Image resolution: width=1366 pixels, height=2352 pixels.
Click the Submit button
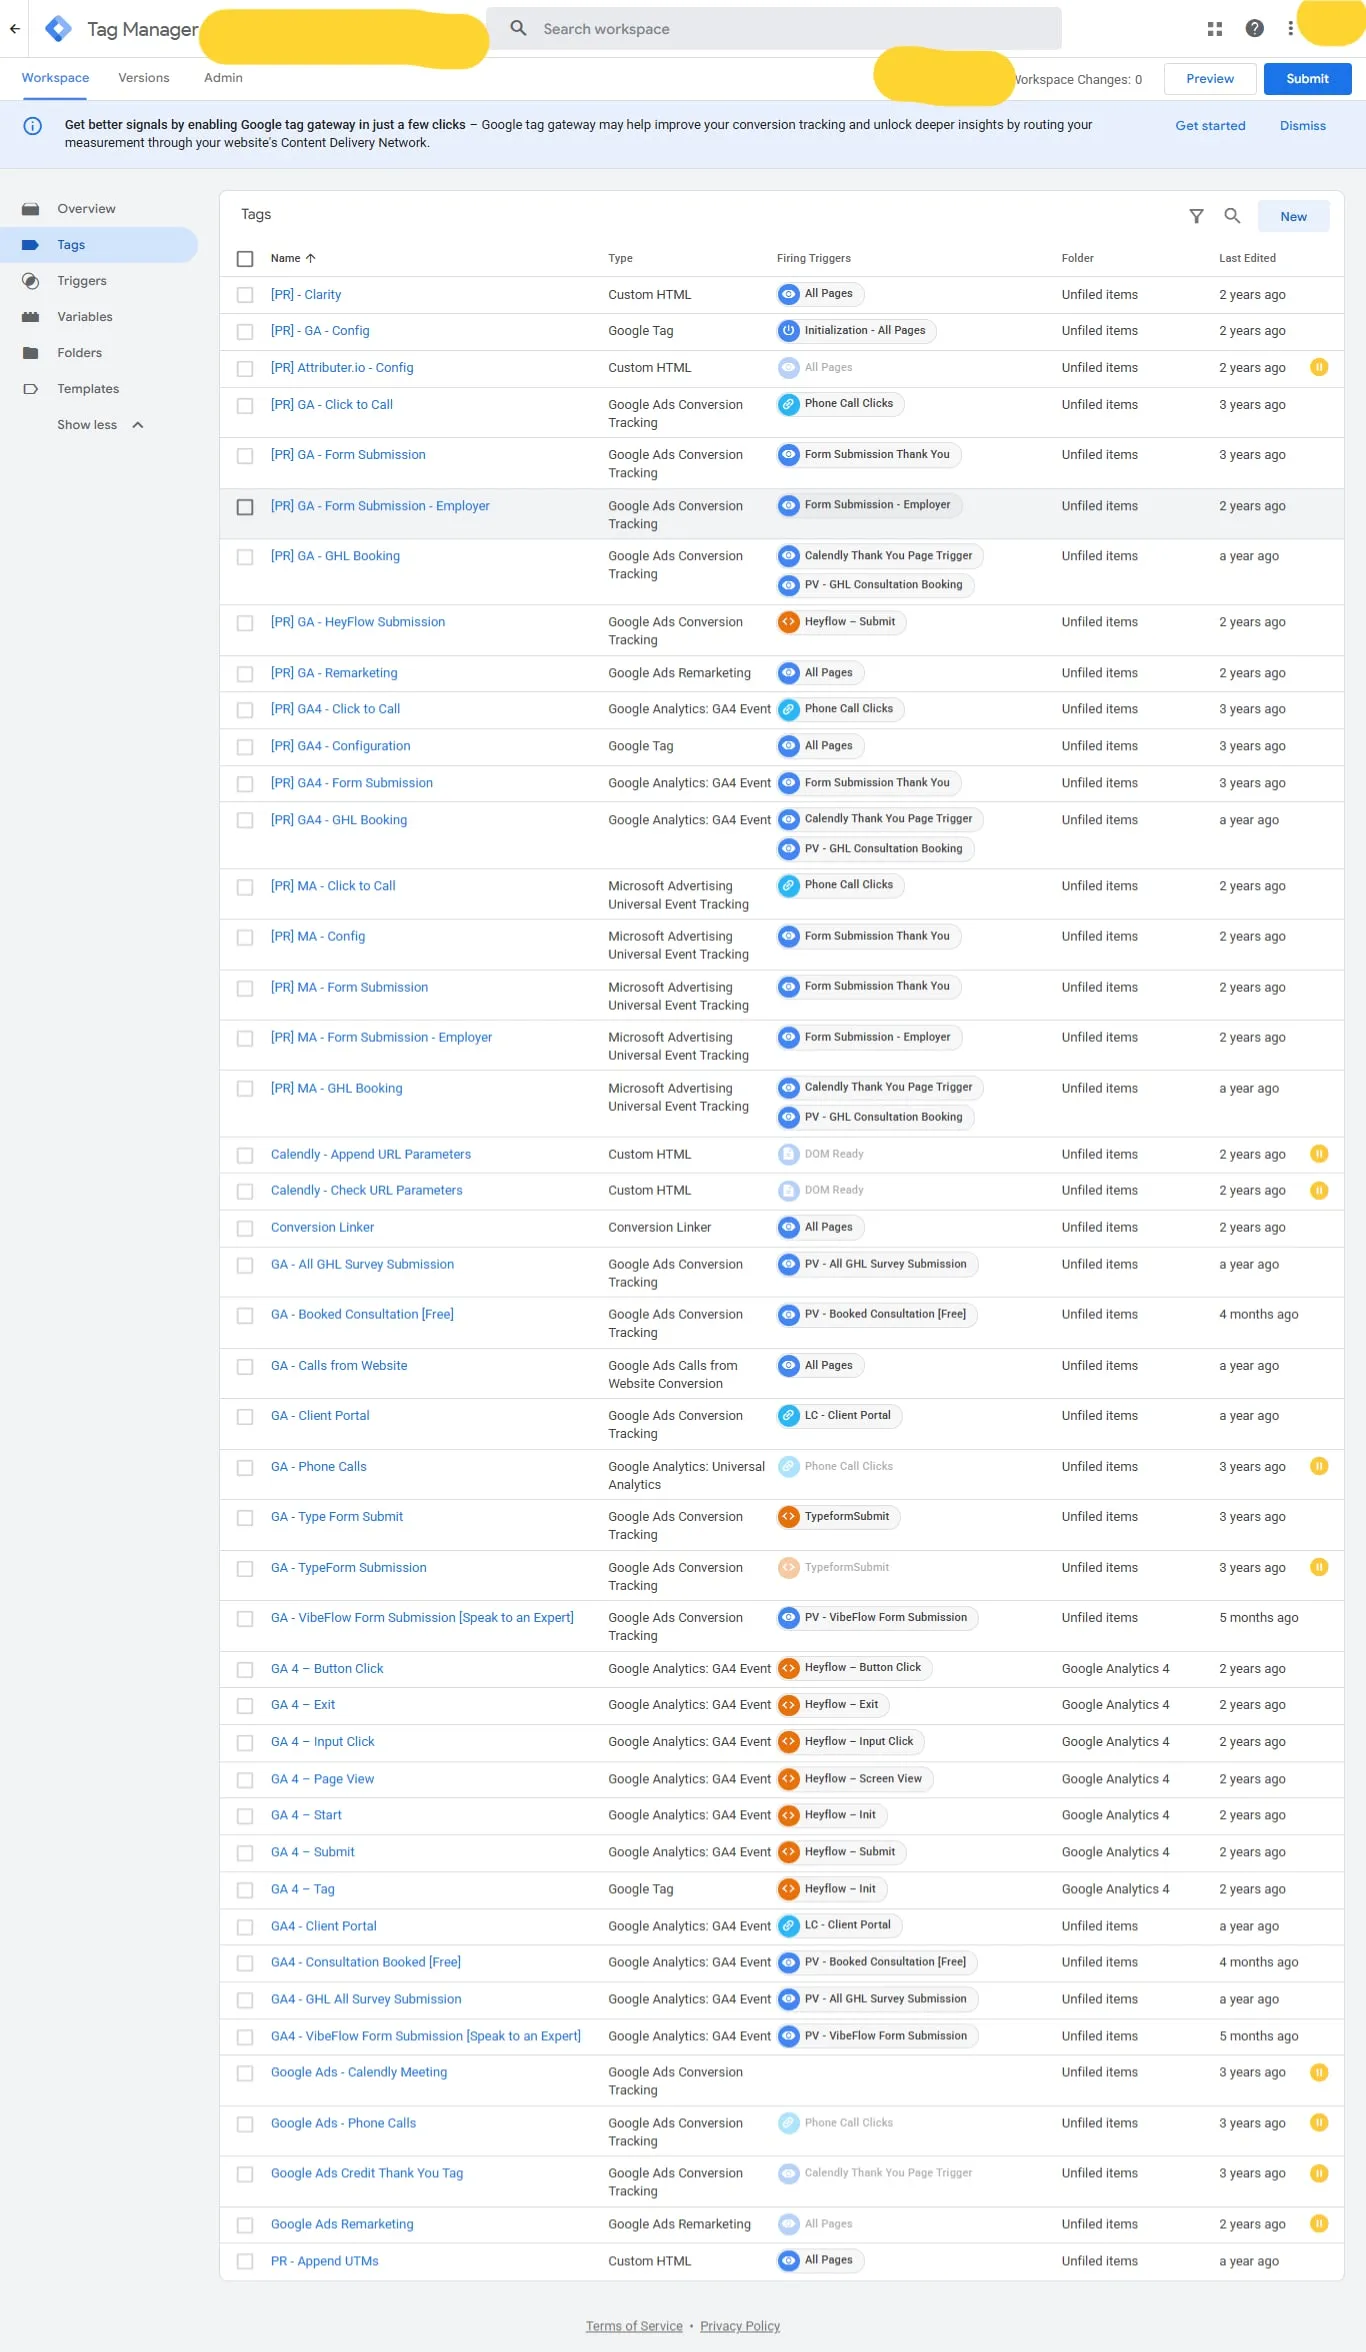coord(1307,79)
